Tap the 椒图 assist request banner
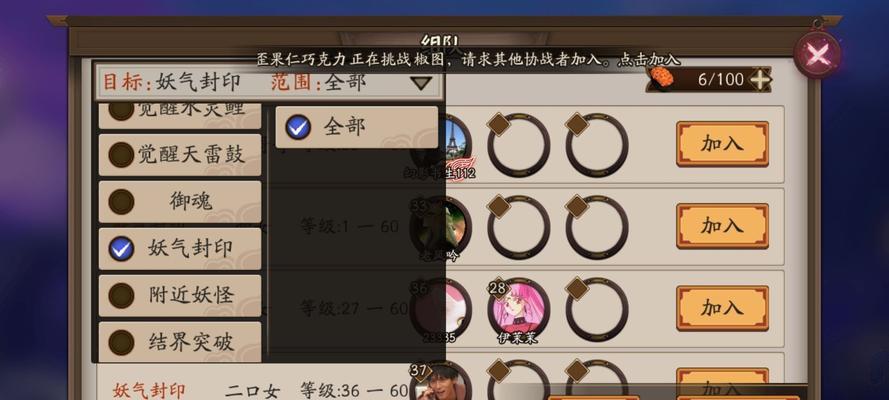Image resolution: width=889 pixels, height=400 pixels. [468, 59]
